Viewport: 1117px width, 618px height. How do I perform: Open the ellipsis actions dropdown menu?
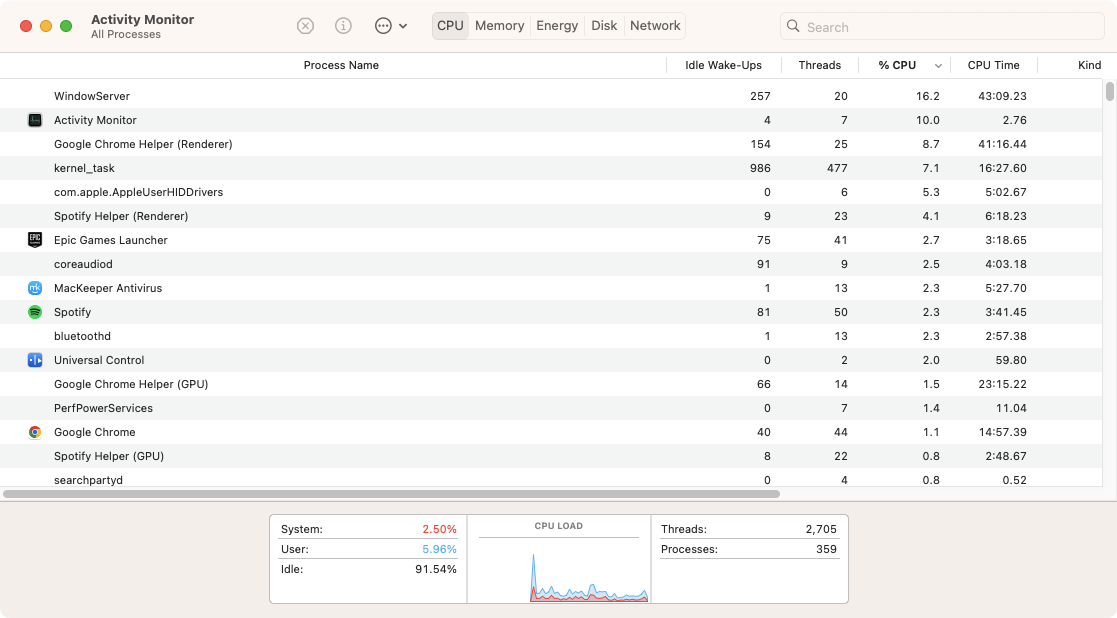390,26
